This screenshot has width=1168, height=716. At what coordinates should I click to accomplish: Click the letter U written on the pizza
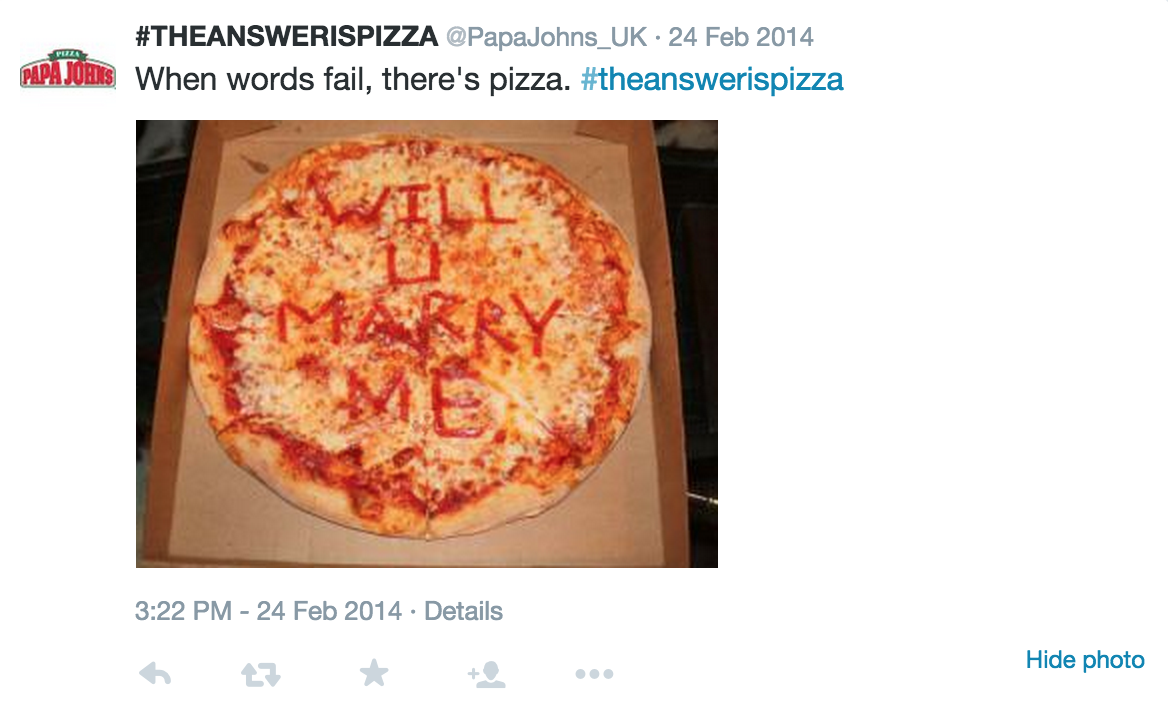[x=412, y=261]
